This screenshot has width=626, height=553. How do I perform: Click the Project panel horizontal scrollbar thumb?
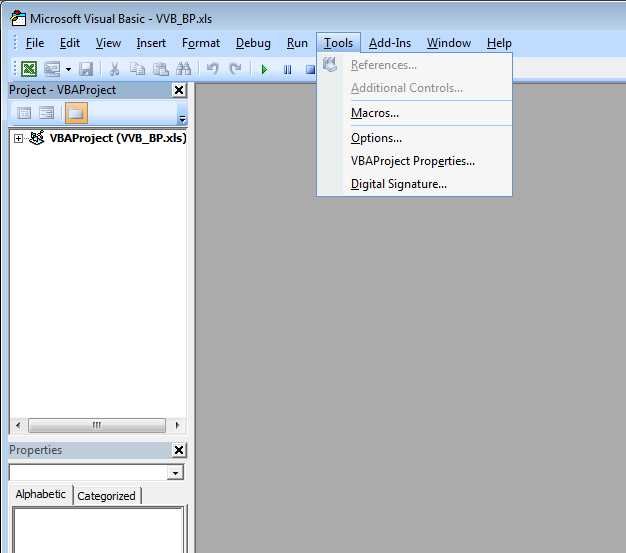tap(96, 425)
